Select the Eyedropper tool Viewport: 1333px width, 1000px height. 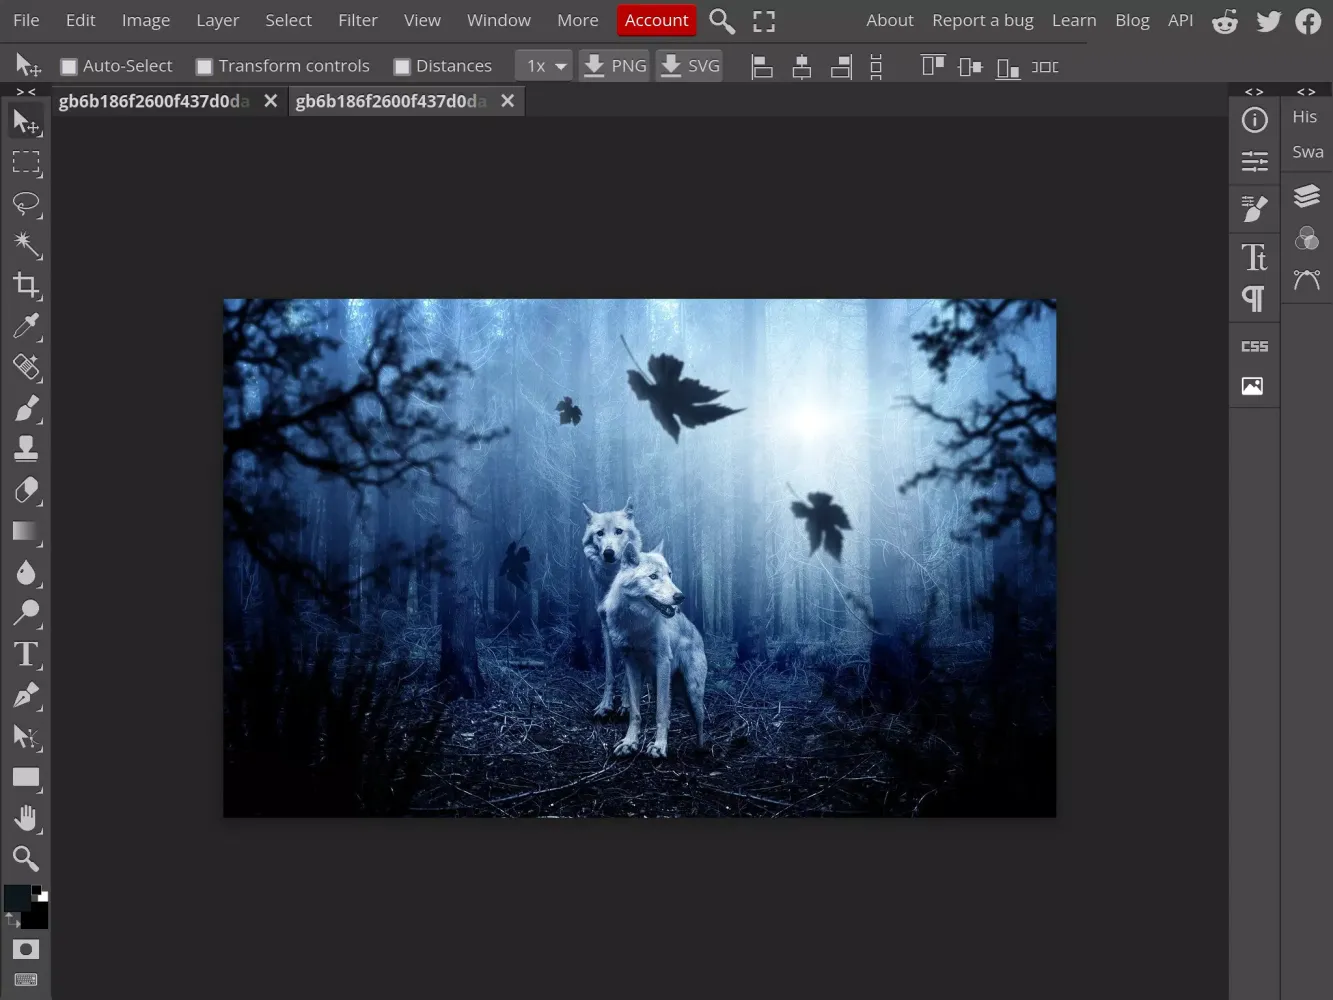point(26,326)
